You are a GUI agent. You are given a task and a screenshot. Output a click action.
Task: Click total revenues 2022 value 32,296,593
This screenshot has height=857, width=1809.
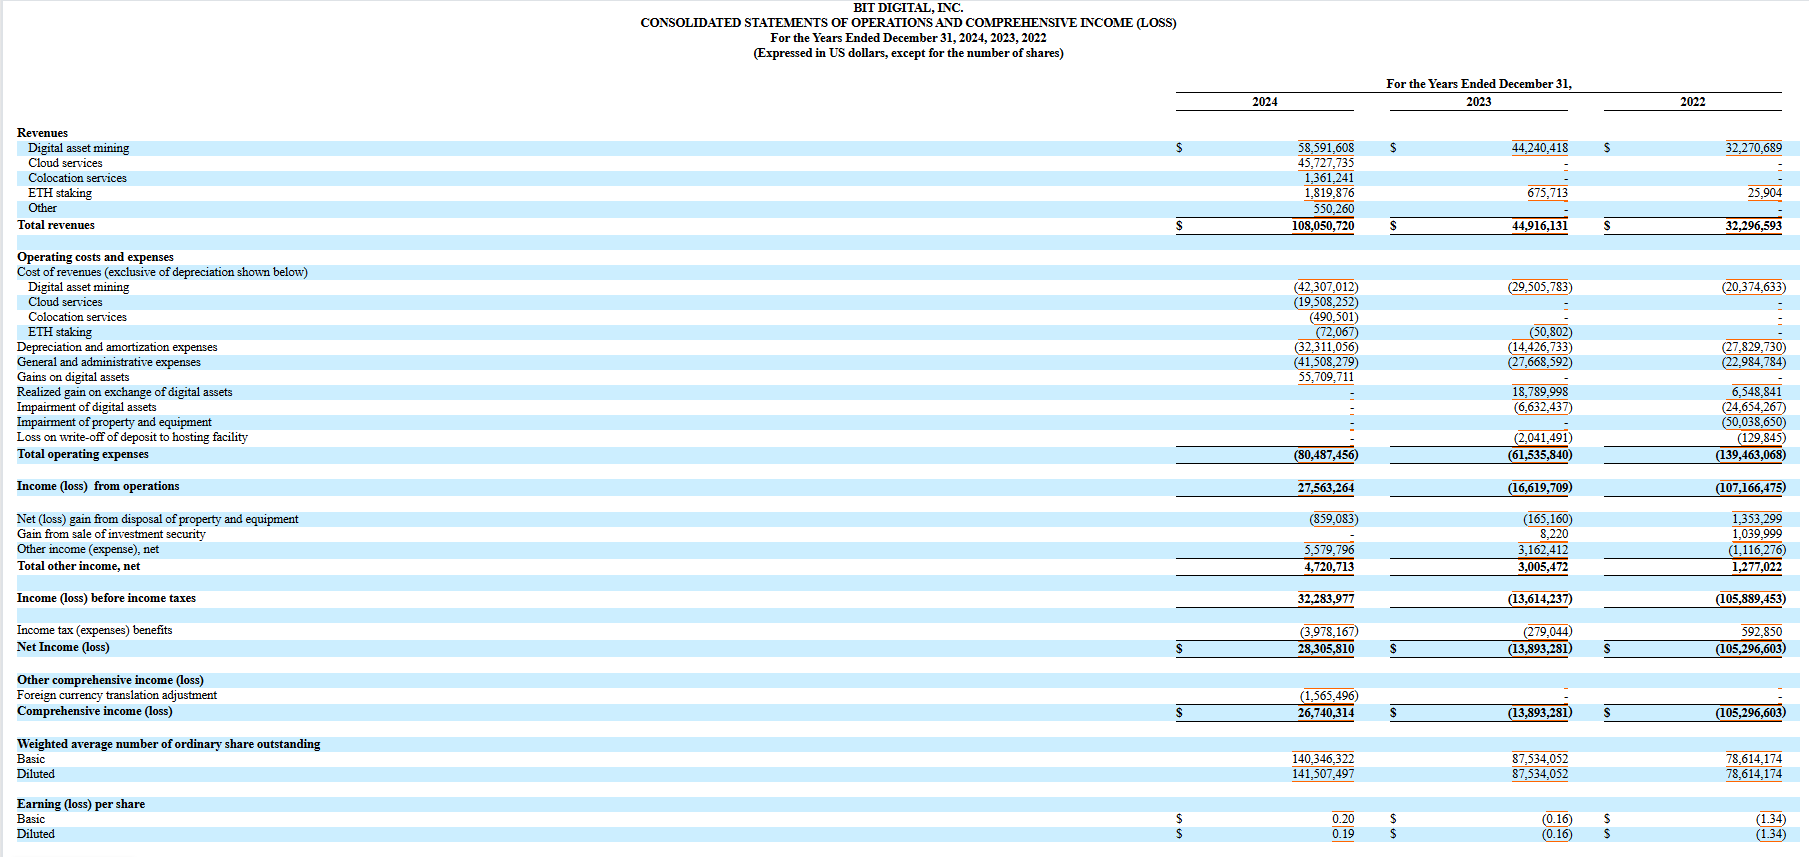pos(1754,226)
